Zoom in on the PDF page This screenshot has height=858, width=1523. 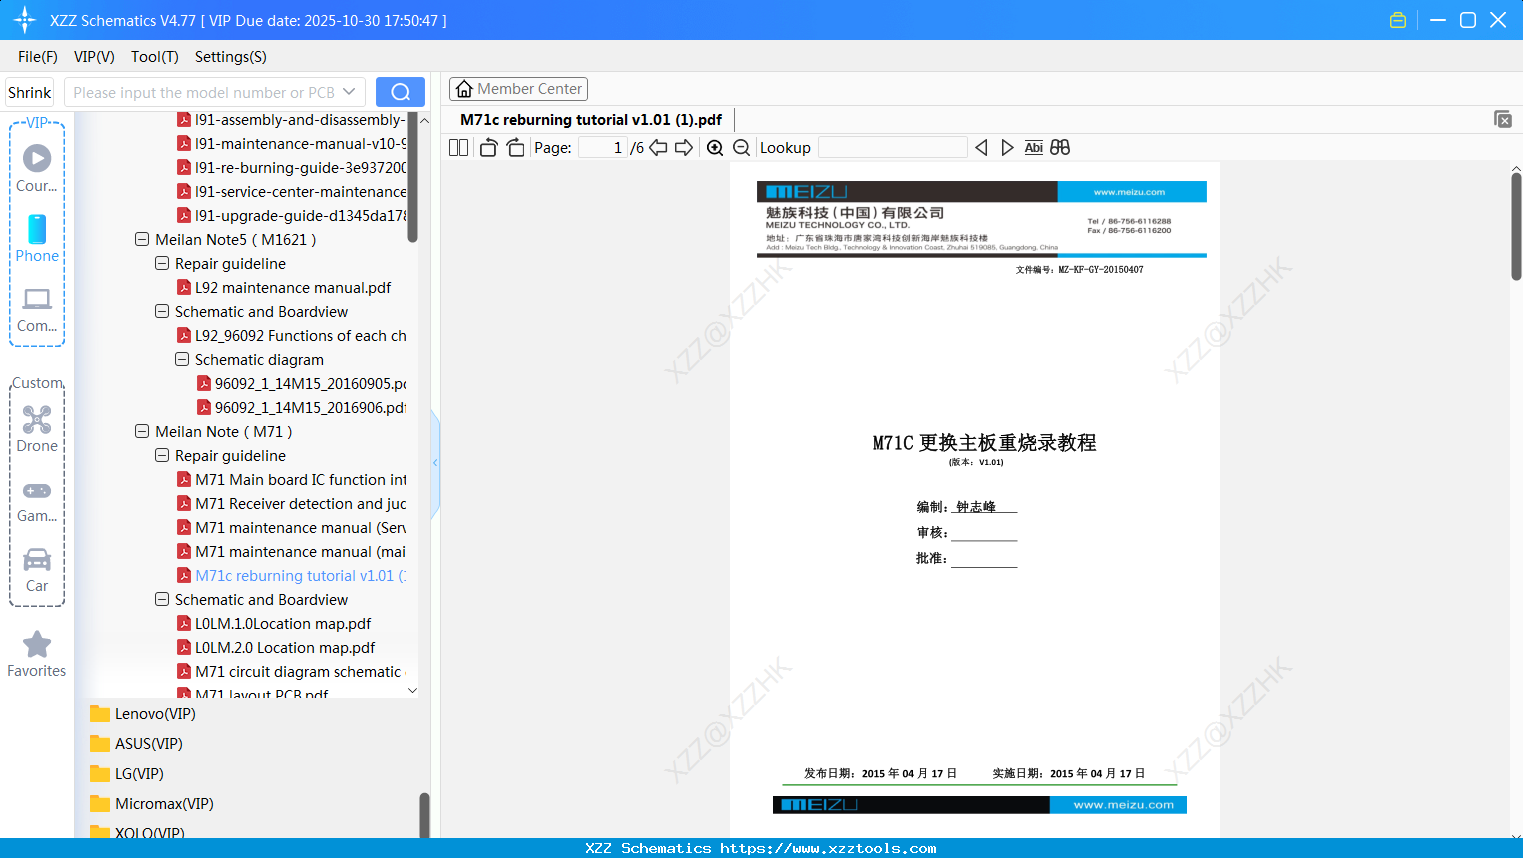[715, 147]
